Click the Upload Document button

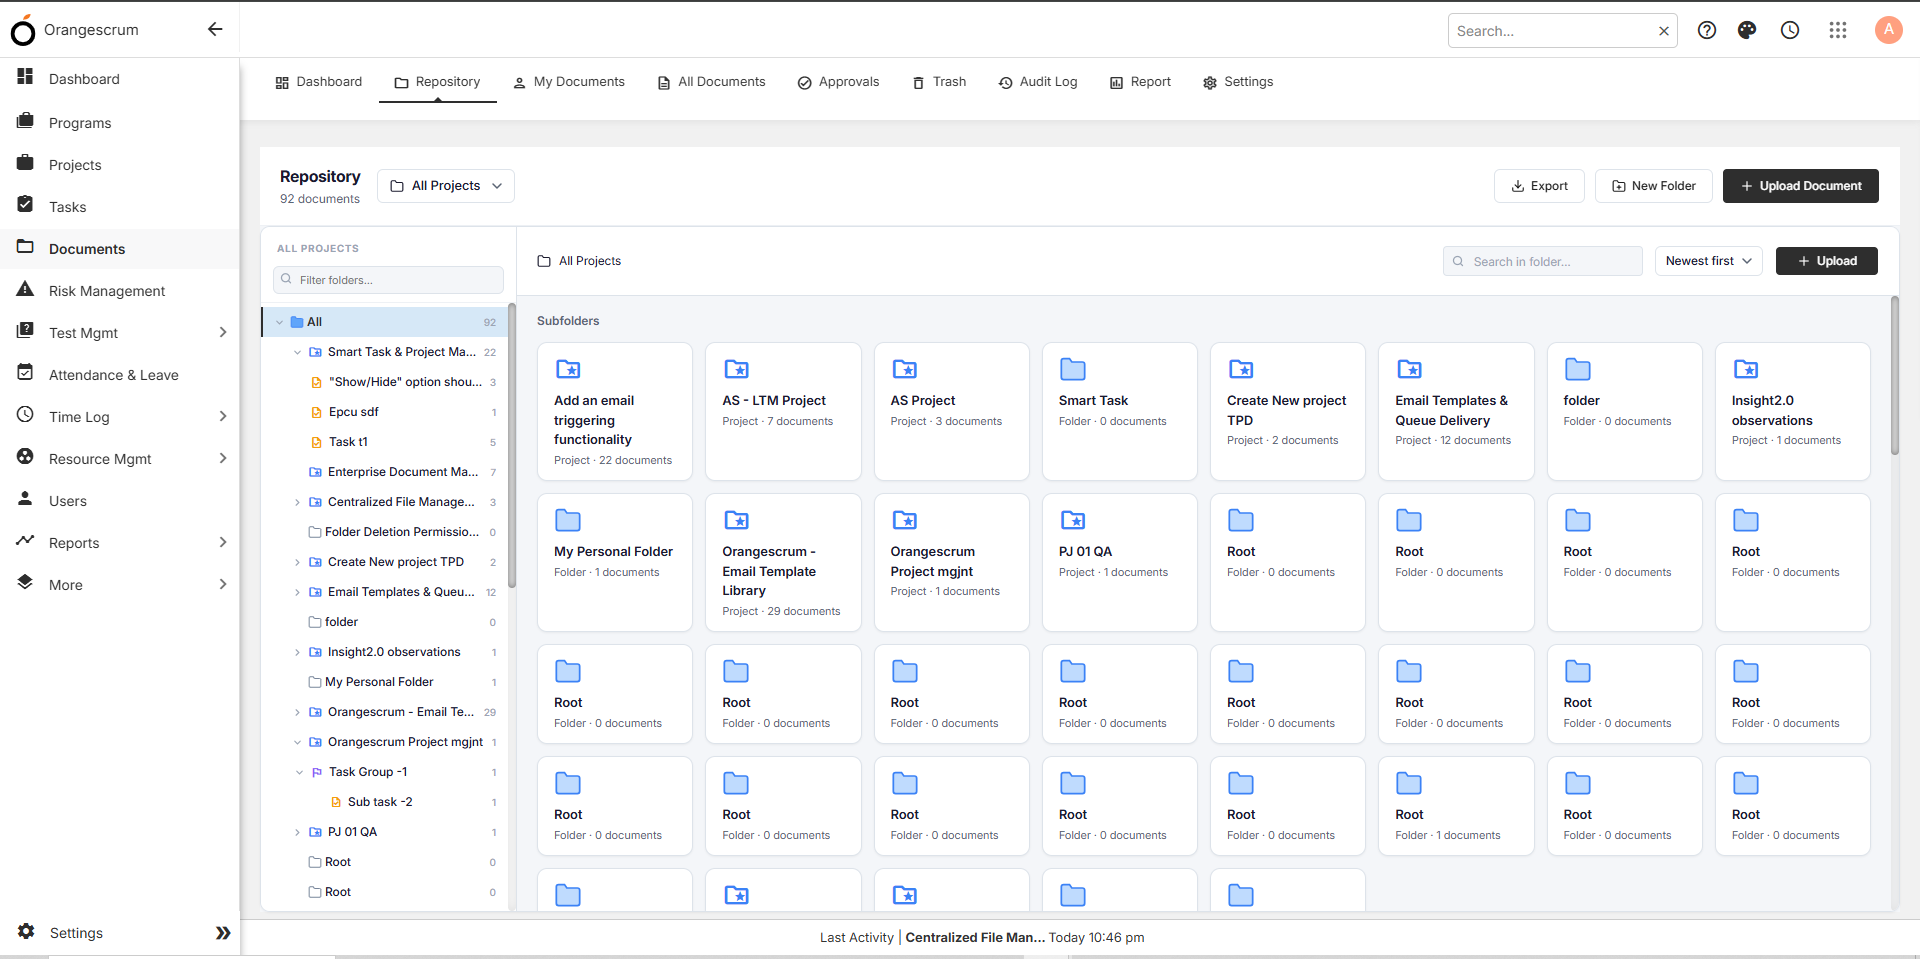(1801, 186)
